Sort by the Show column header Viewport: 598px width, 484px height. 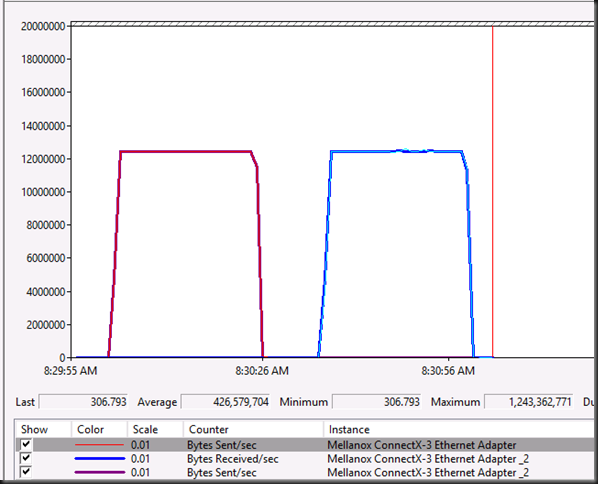point(34,429)
